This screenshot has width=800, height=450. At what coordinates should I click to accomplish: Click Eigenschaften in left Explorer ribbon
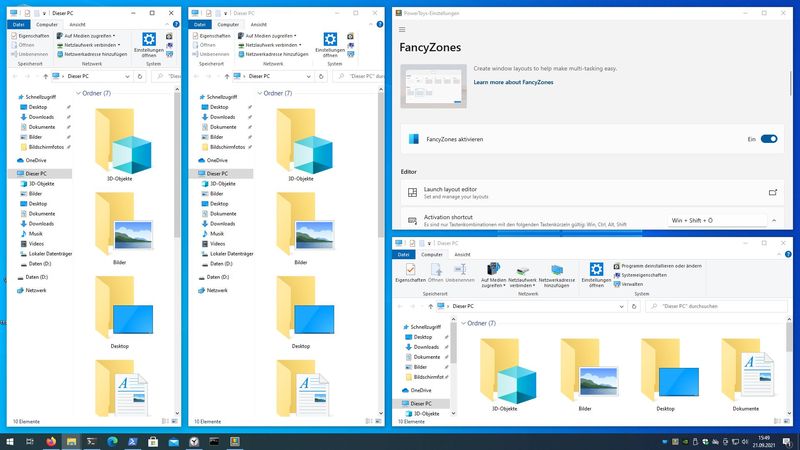point(30,36)
